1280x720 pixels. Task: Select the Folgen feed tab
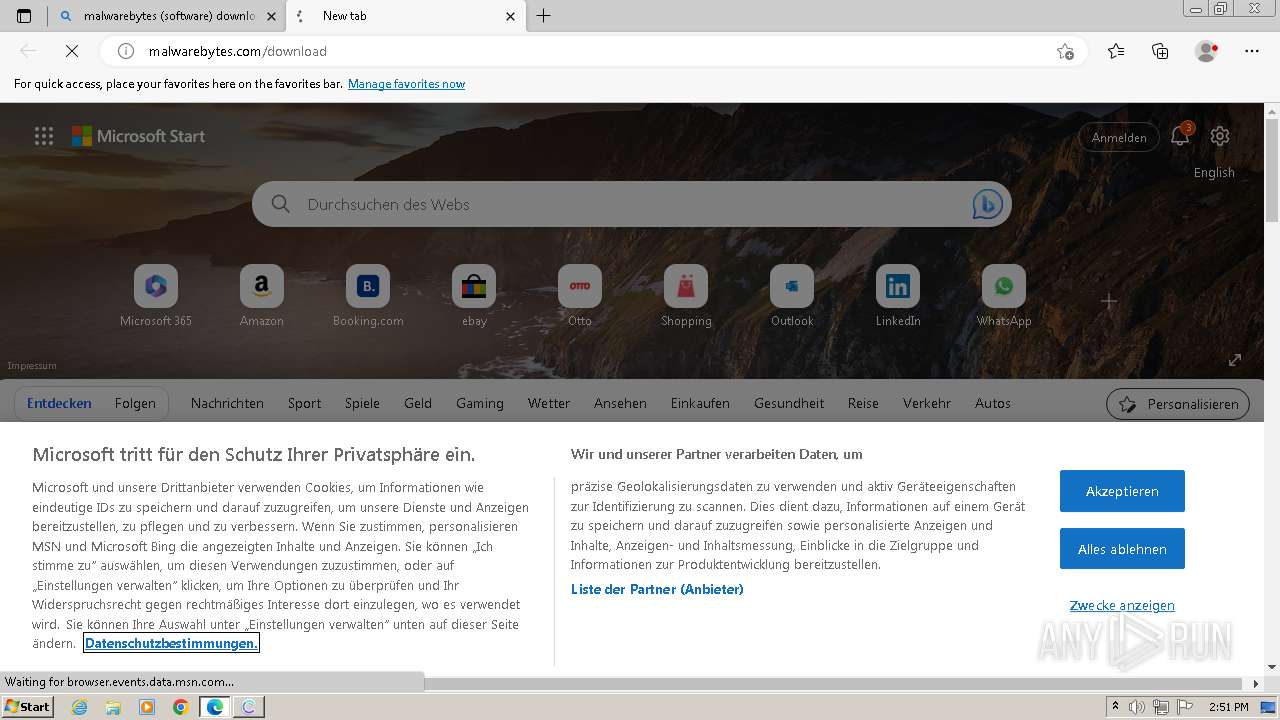[135, 404]
